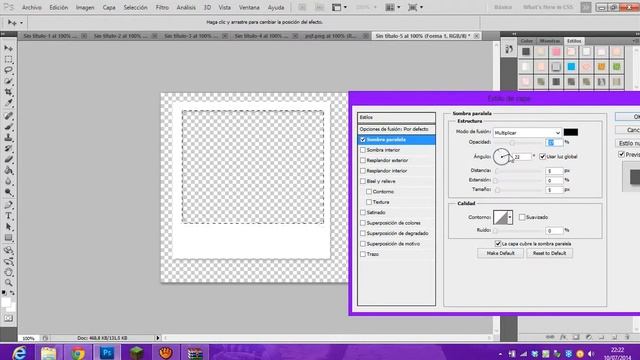The height and width of the screenshot is (360, 640).
Task: Select the Move tool in the toolbox
Action: [8, 48]
